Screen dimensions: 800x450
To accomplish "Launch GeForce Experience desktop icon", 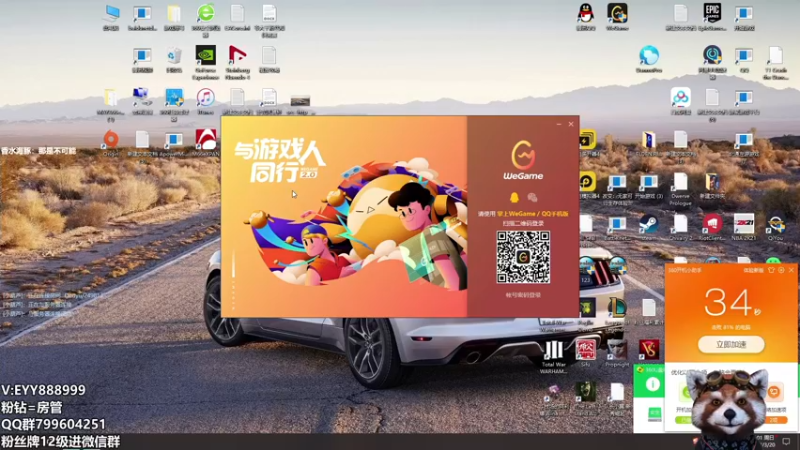I will tap(206, 62).
